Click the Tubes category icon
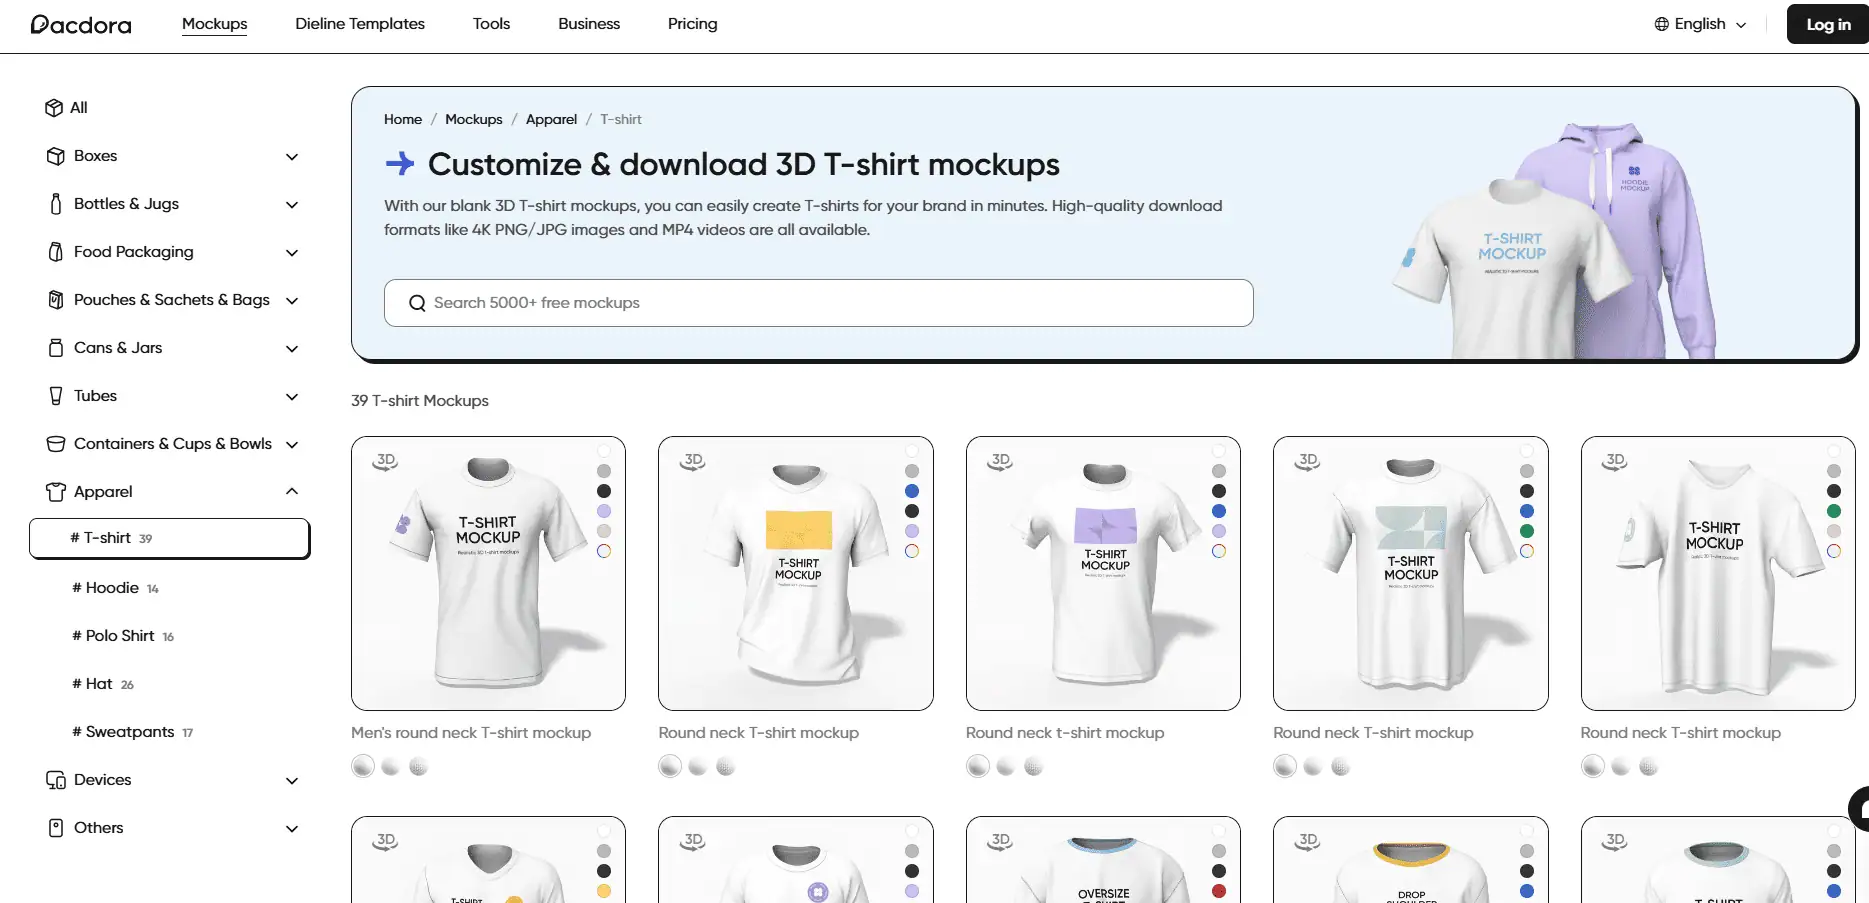This screenshot has height=903, width=1869. click(56, 396)
